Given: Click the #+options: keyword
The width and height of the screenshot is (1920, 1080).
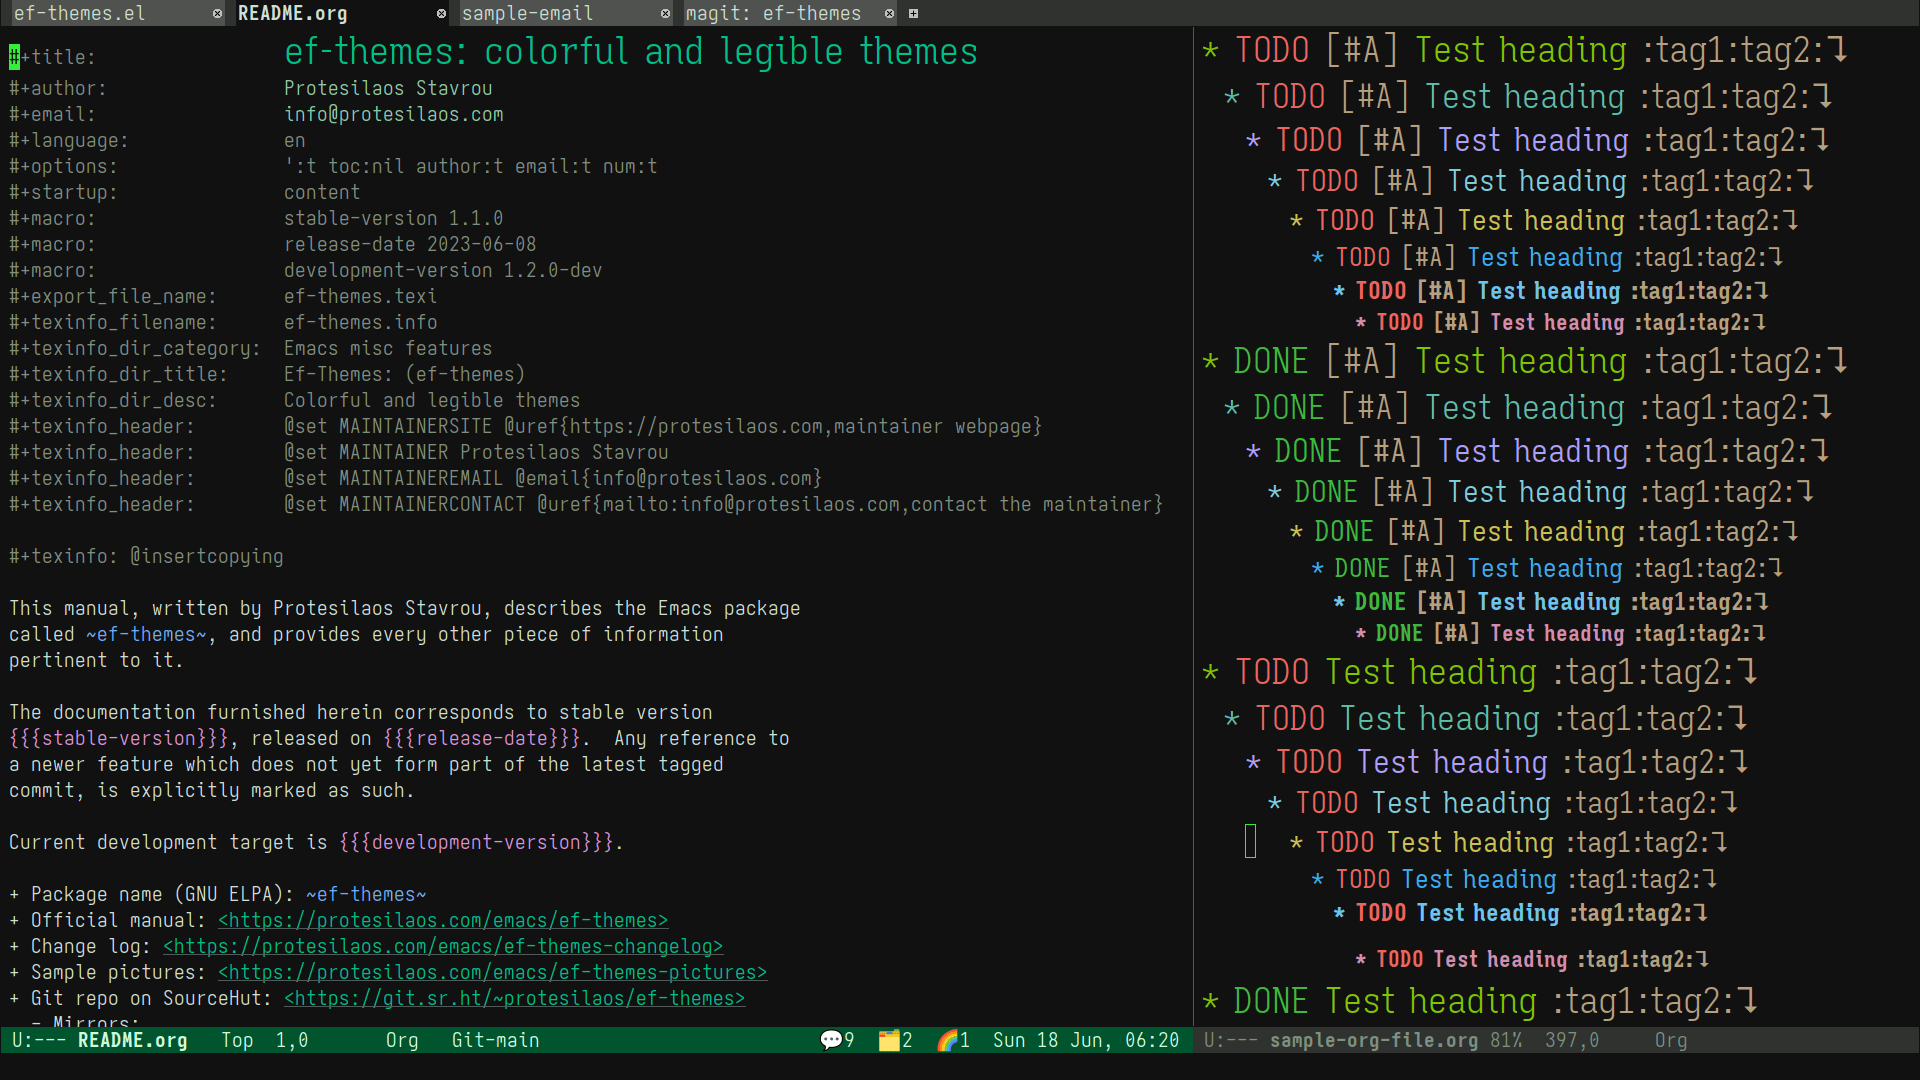Looking at the screenshot, I should tap(63, 166).
